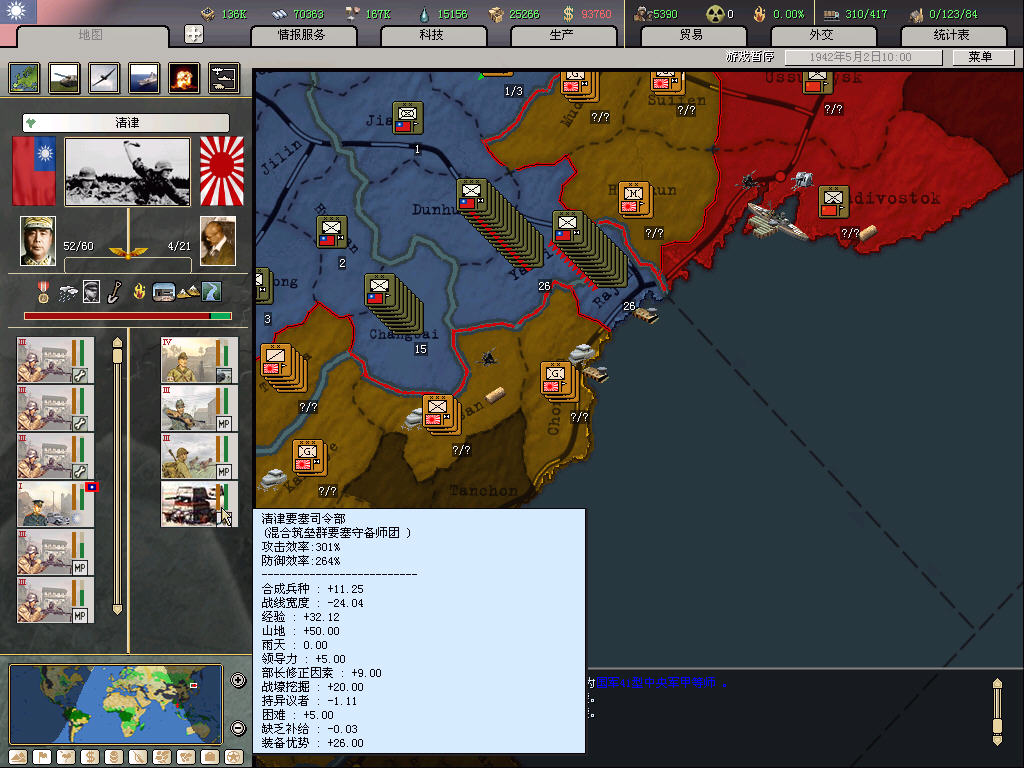This screenshot has width=1024, height=768.
Task: Open the naval units overview ship icon
Action: (144, 78)
